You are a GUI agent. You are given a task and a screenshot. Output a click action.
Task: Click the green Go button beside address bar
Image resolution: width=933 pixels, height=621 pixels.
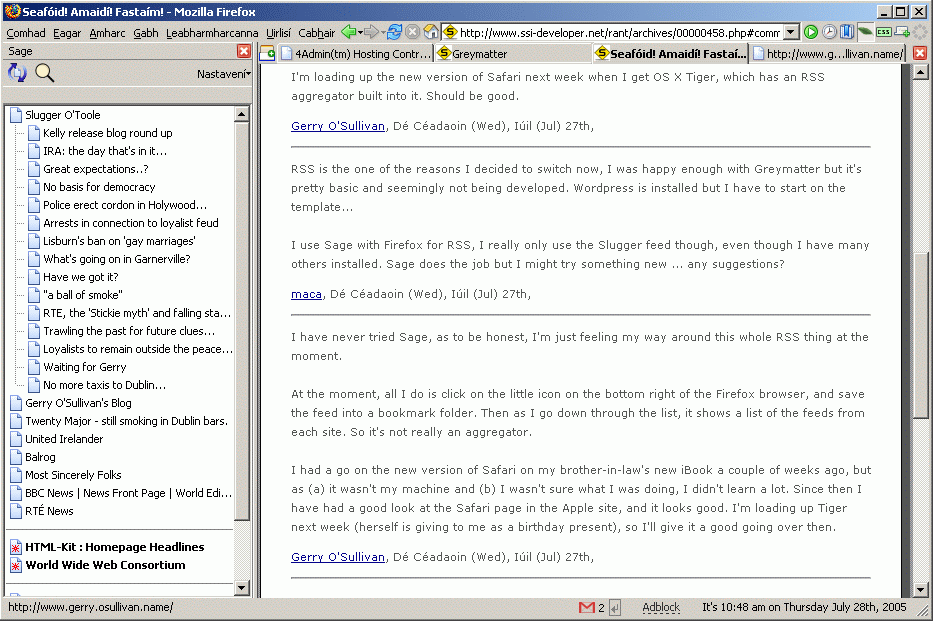(x=810, y=32)
